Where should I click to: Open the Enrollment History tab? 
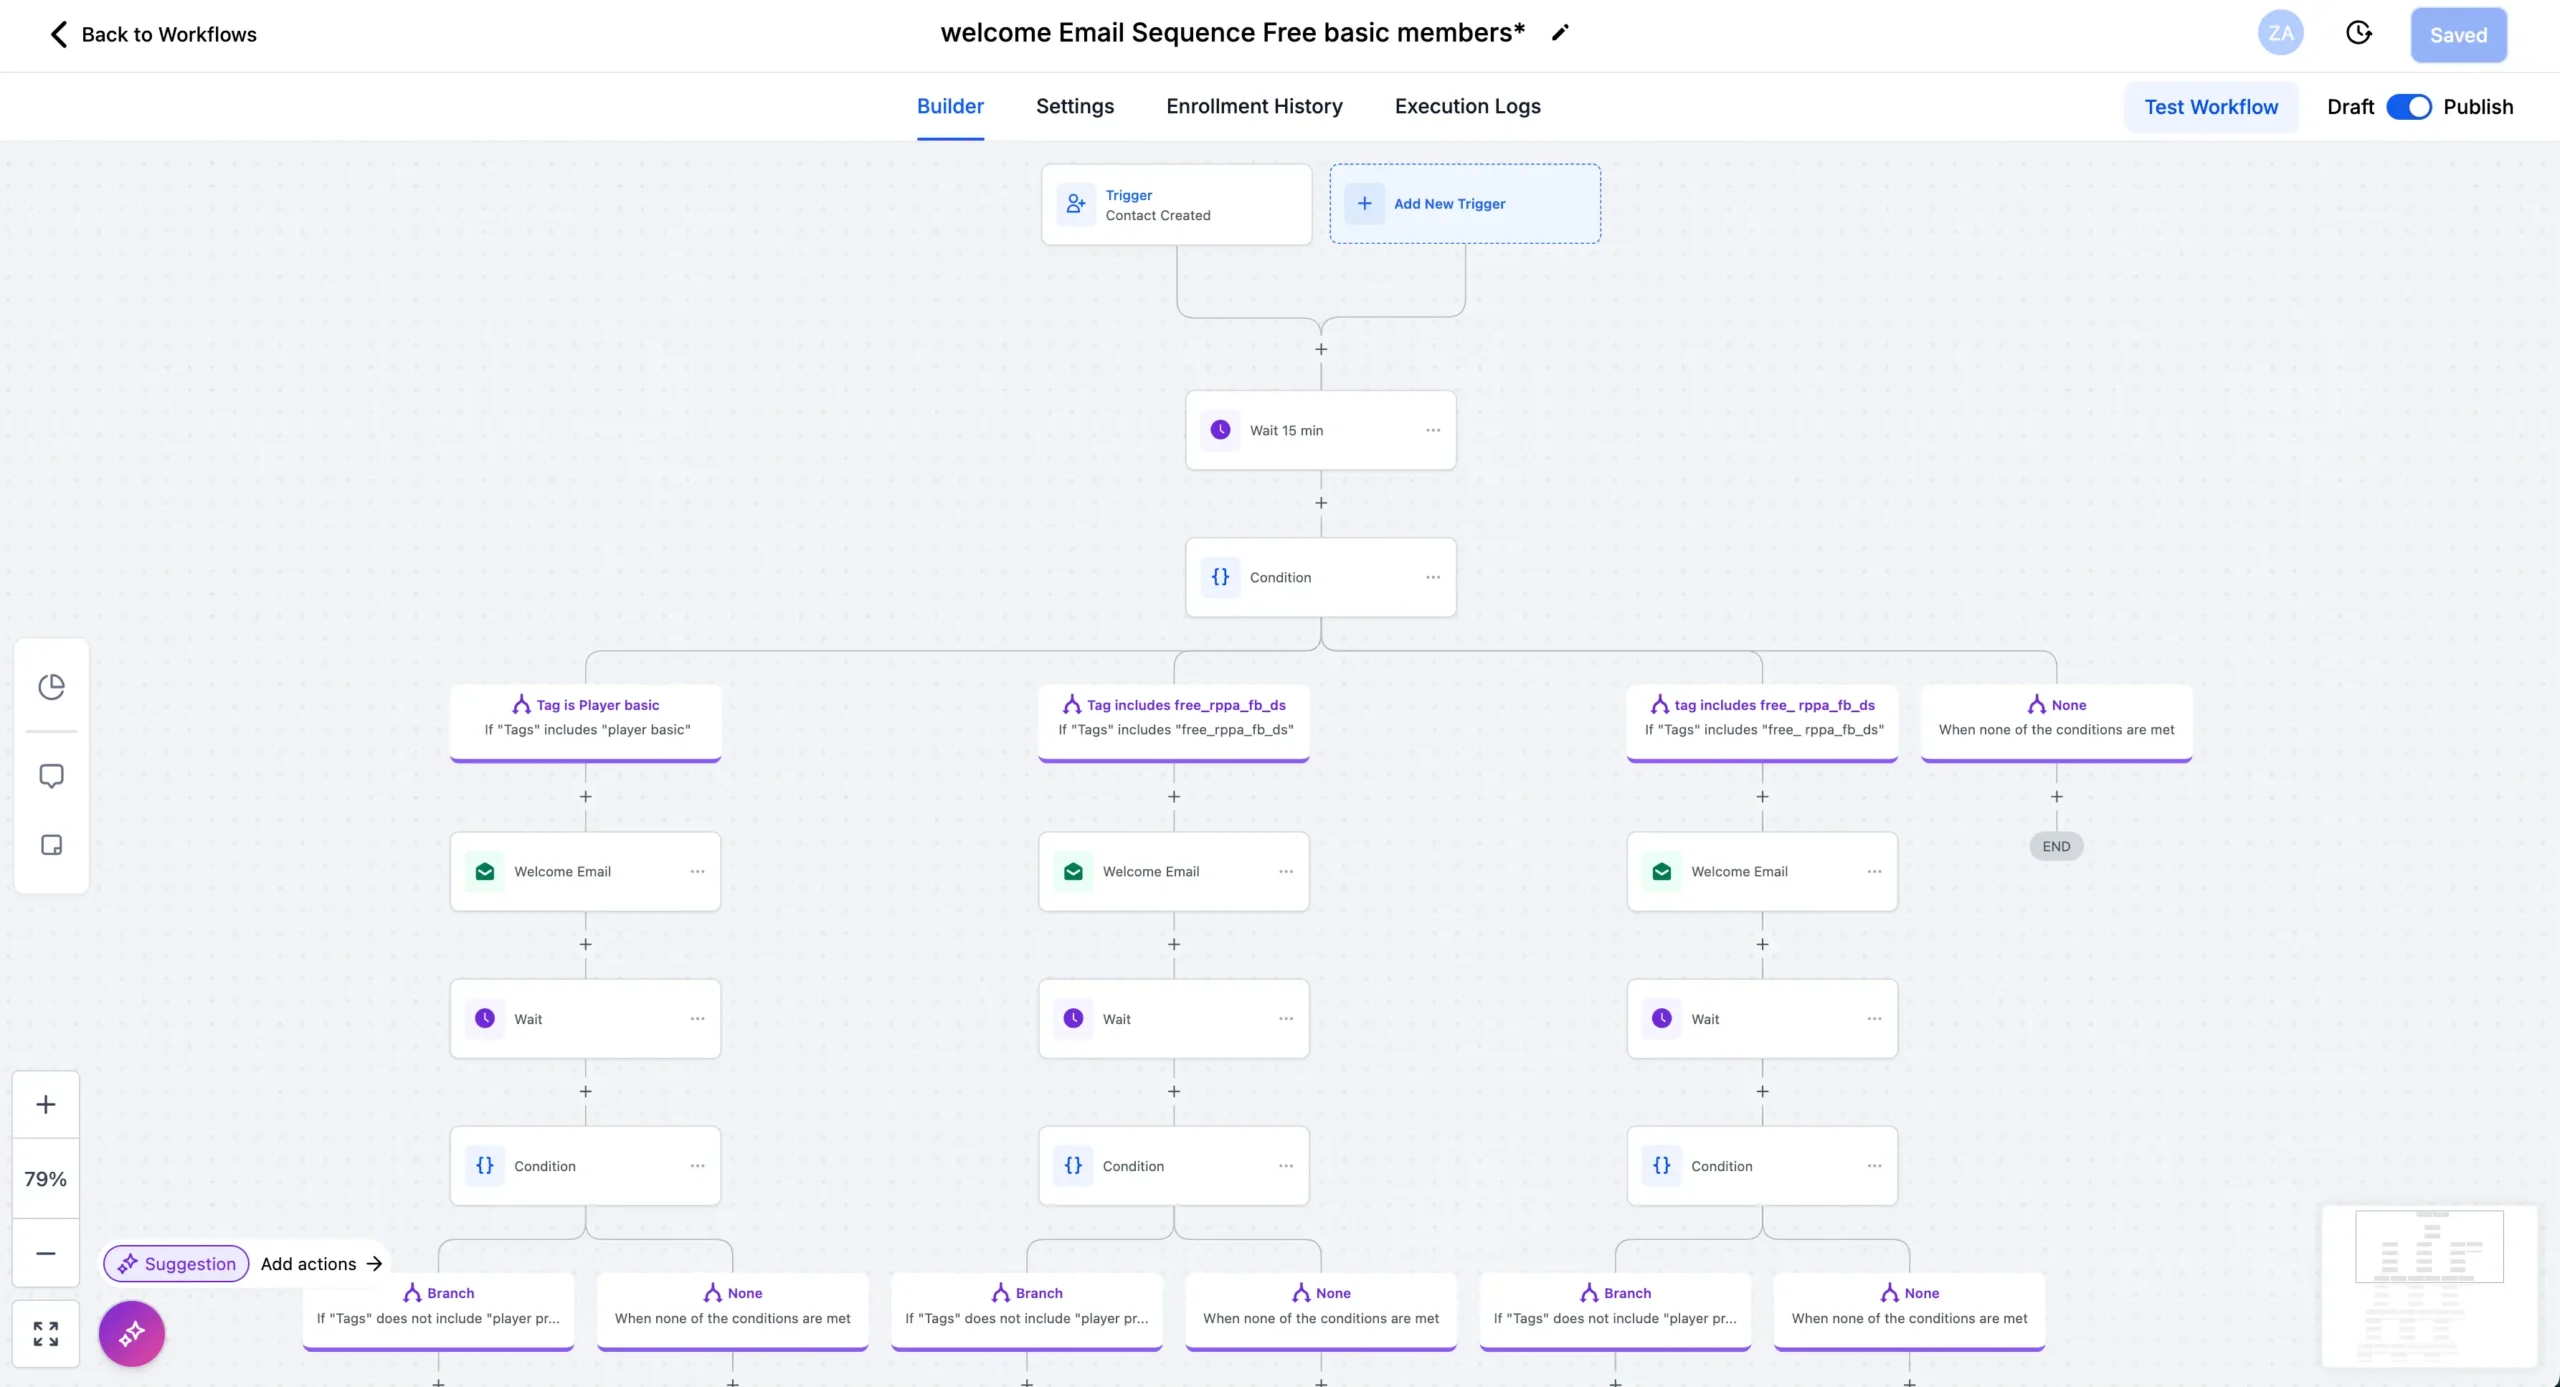pyautogui.click(x=1254, y=106)
